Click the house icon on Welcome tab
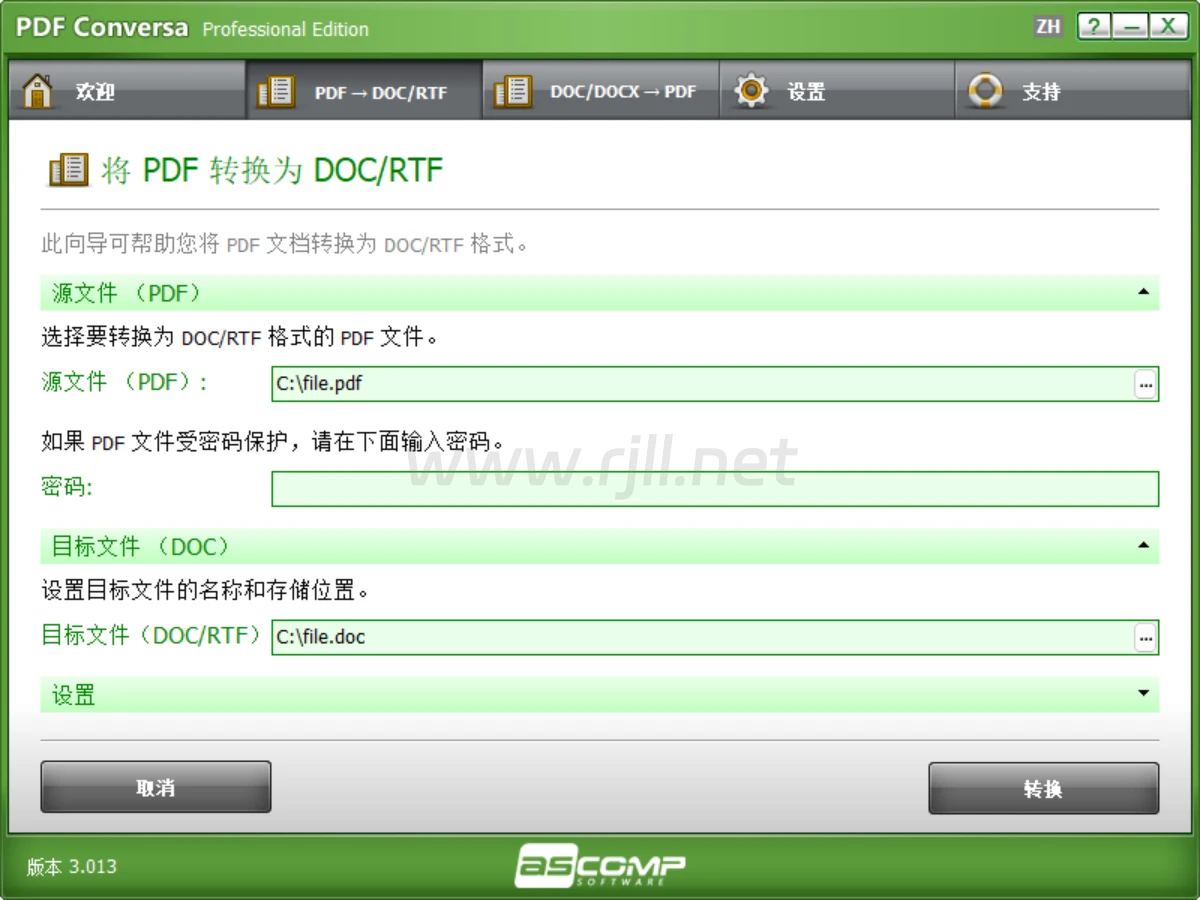Image resolution: width=1200 pixels, height=900 pixels. point(38,91)
